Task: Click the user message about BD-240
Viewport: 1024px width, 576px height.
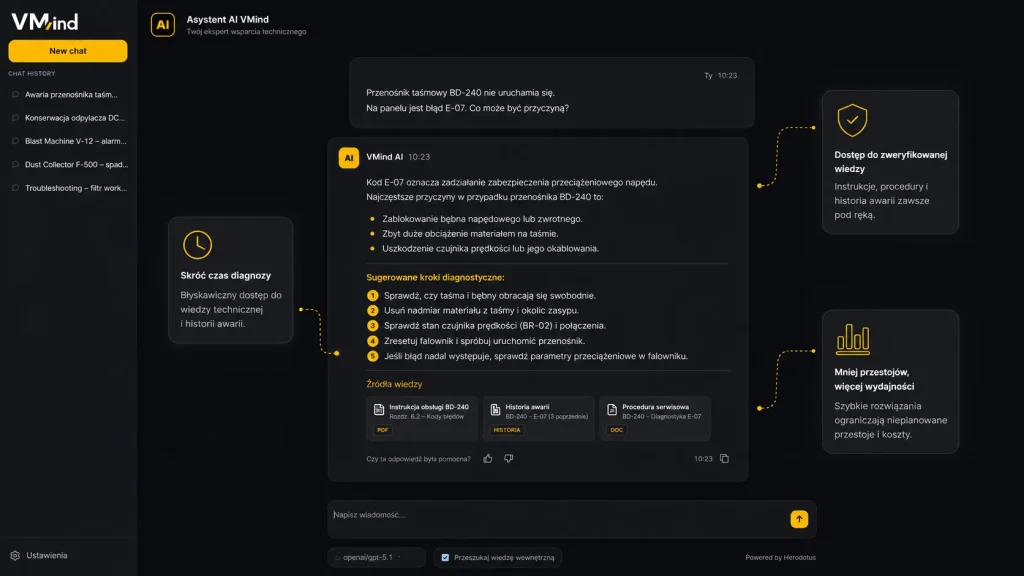Action: (x=552, y=93)
